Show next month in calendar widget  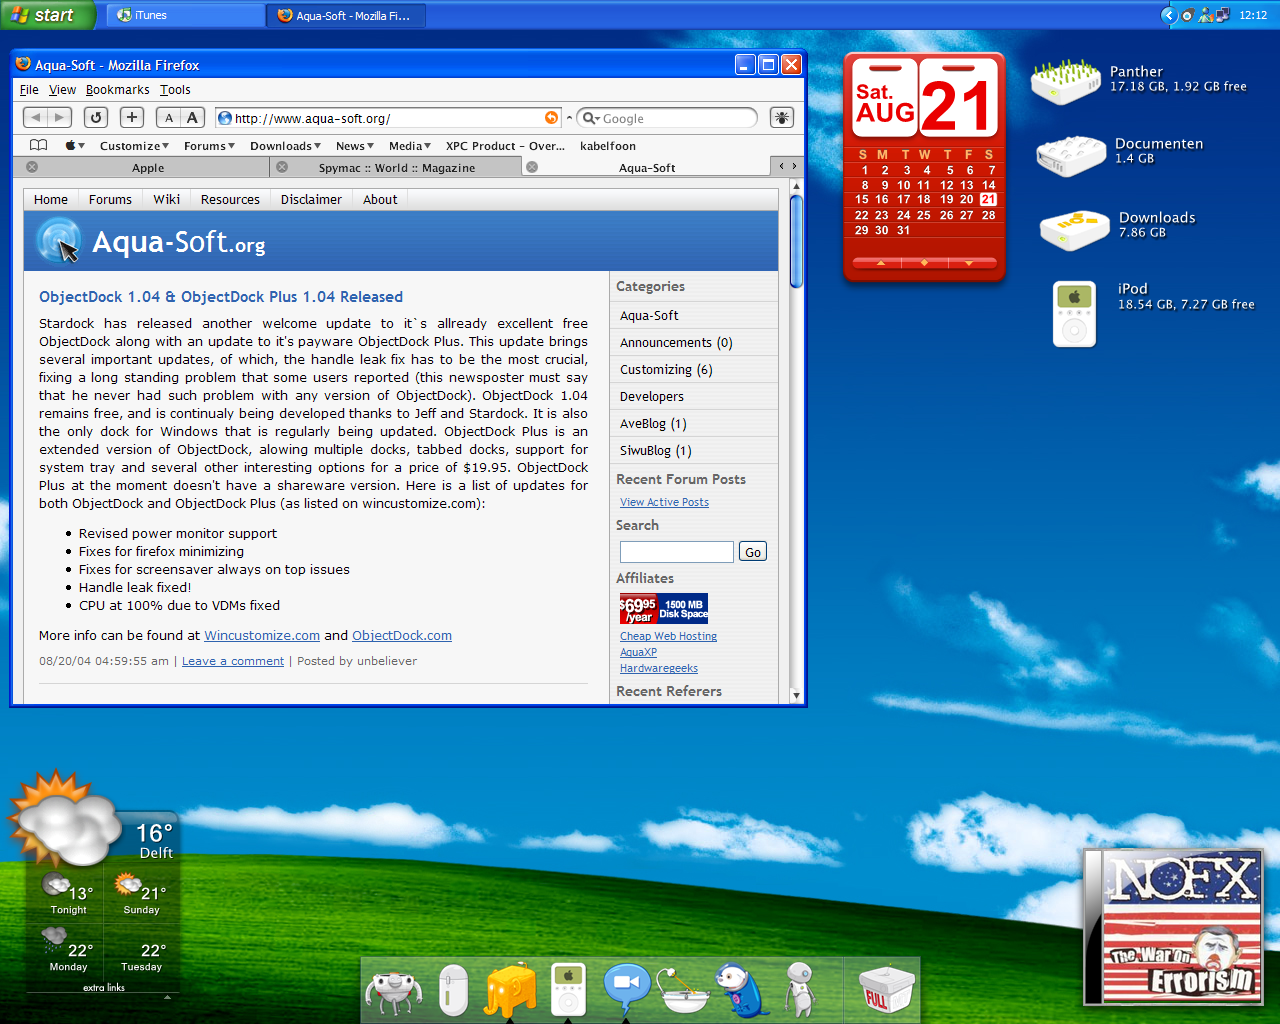pyautogui.click(x=969, y=263)
